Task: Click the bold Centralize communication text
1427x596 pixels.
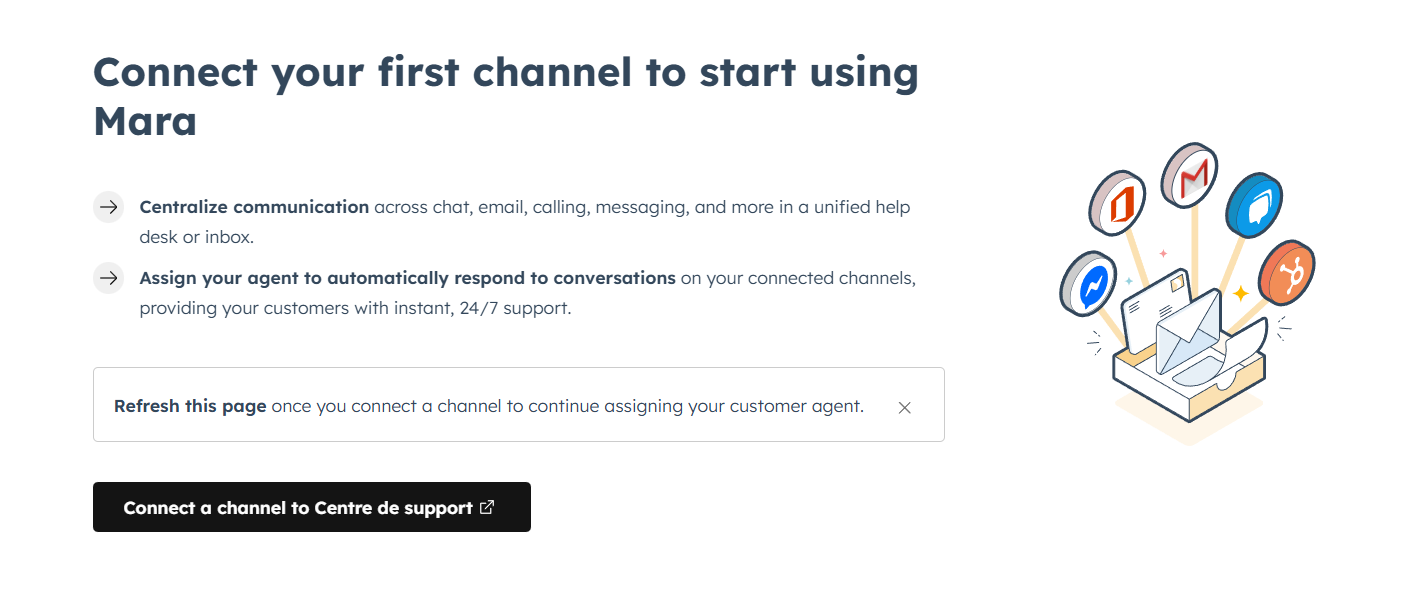Action: [254, 207]
